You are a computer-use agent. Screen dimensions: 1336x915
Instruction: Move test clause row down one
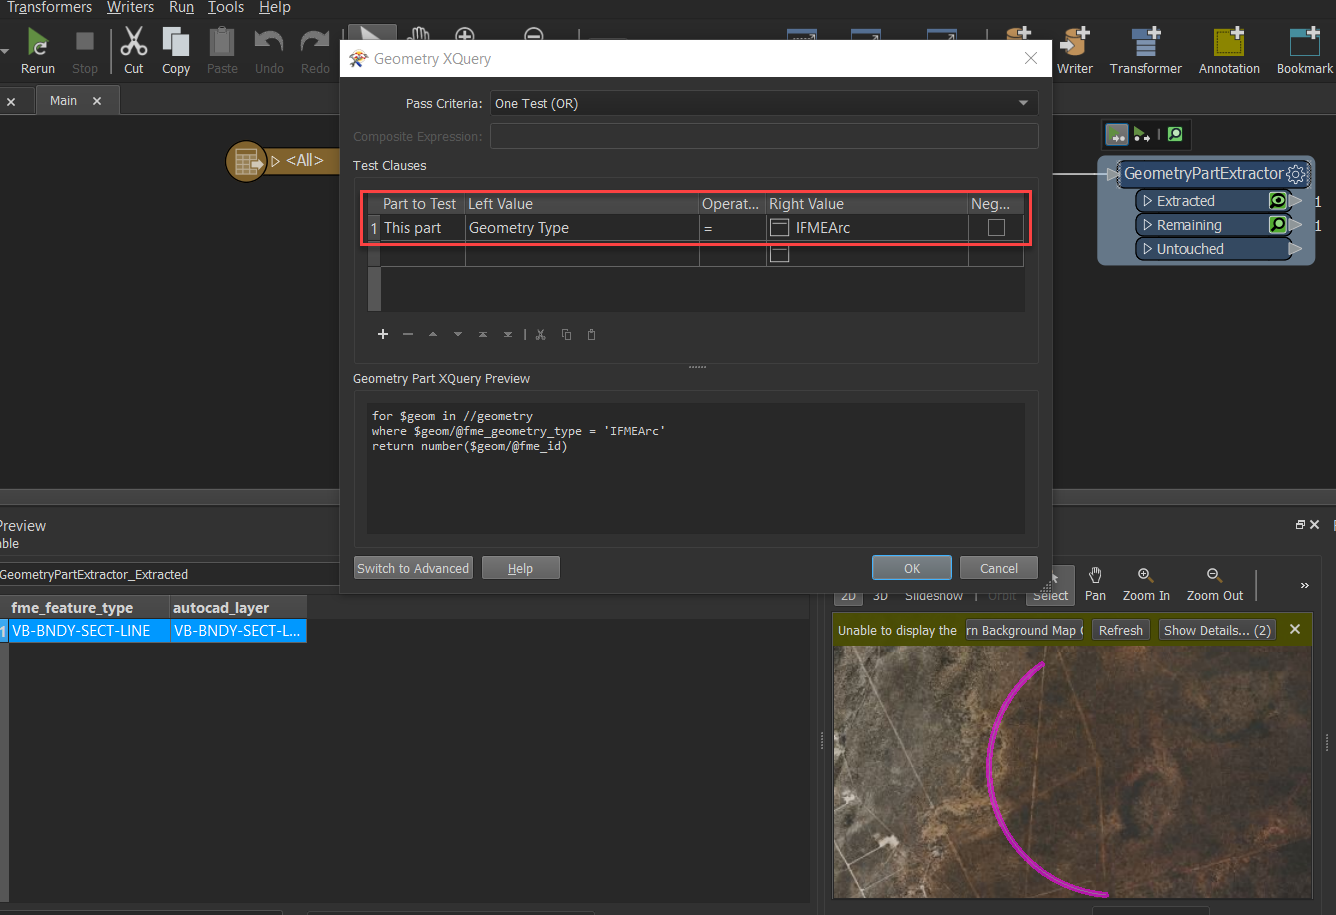458,334
